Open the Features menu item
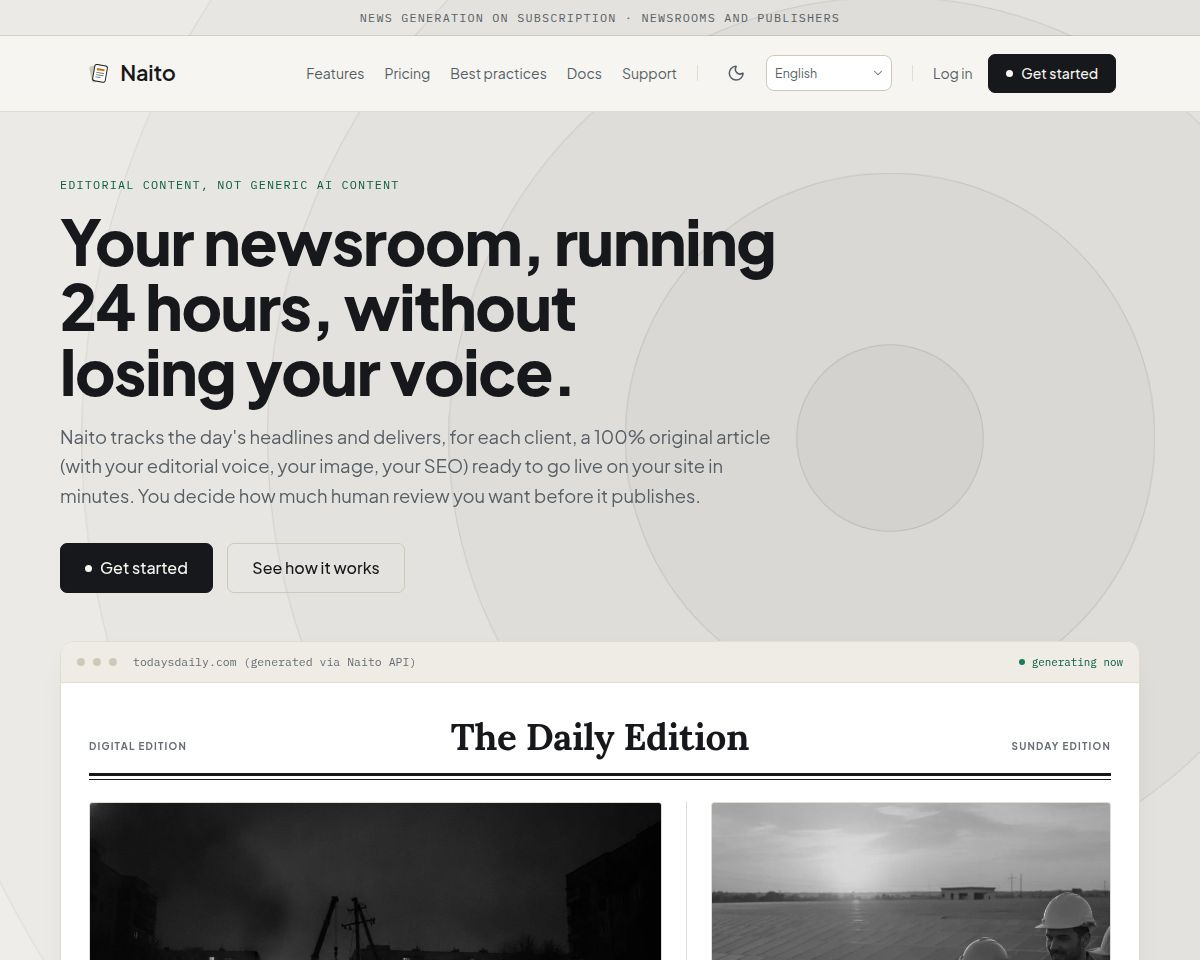1200x960 pixels. 335,74
